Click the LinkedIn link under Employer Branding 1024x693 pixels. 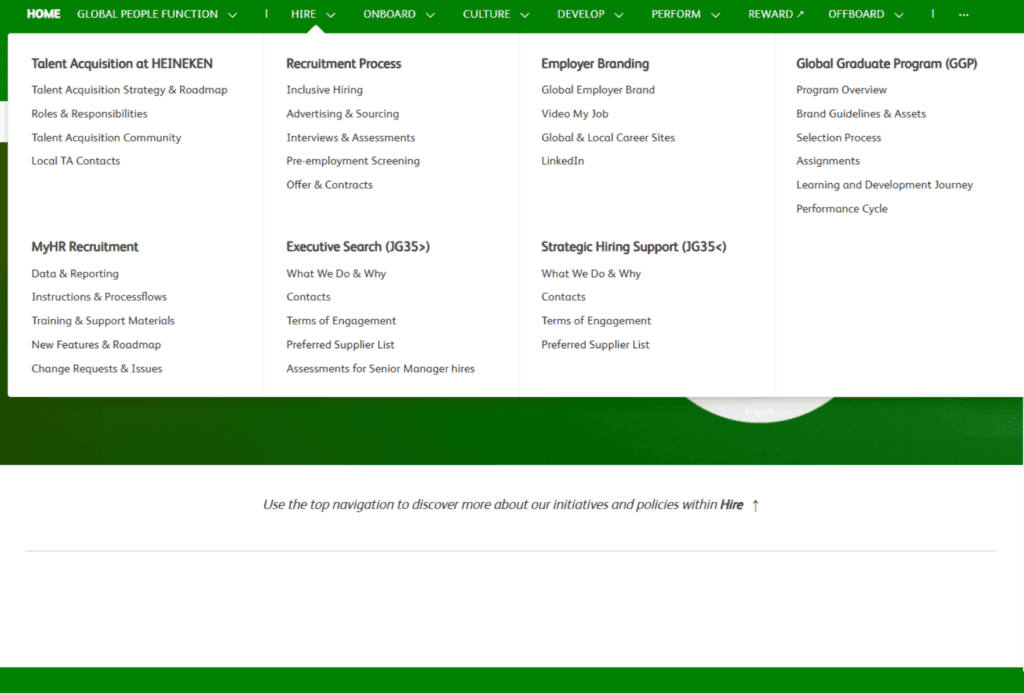click(563, 161)
